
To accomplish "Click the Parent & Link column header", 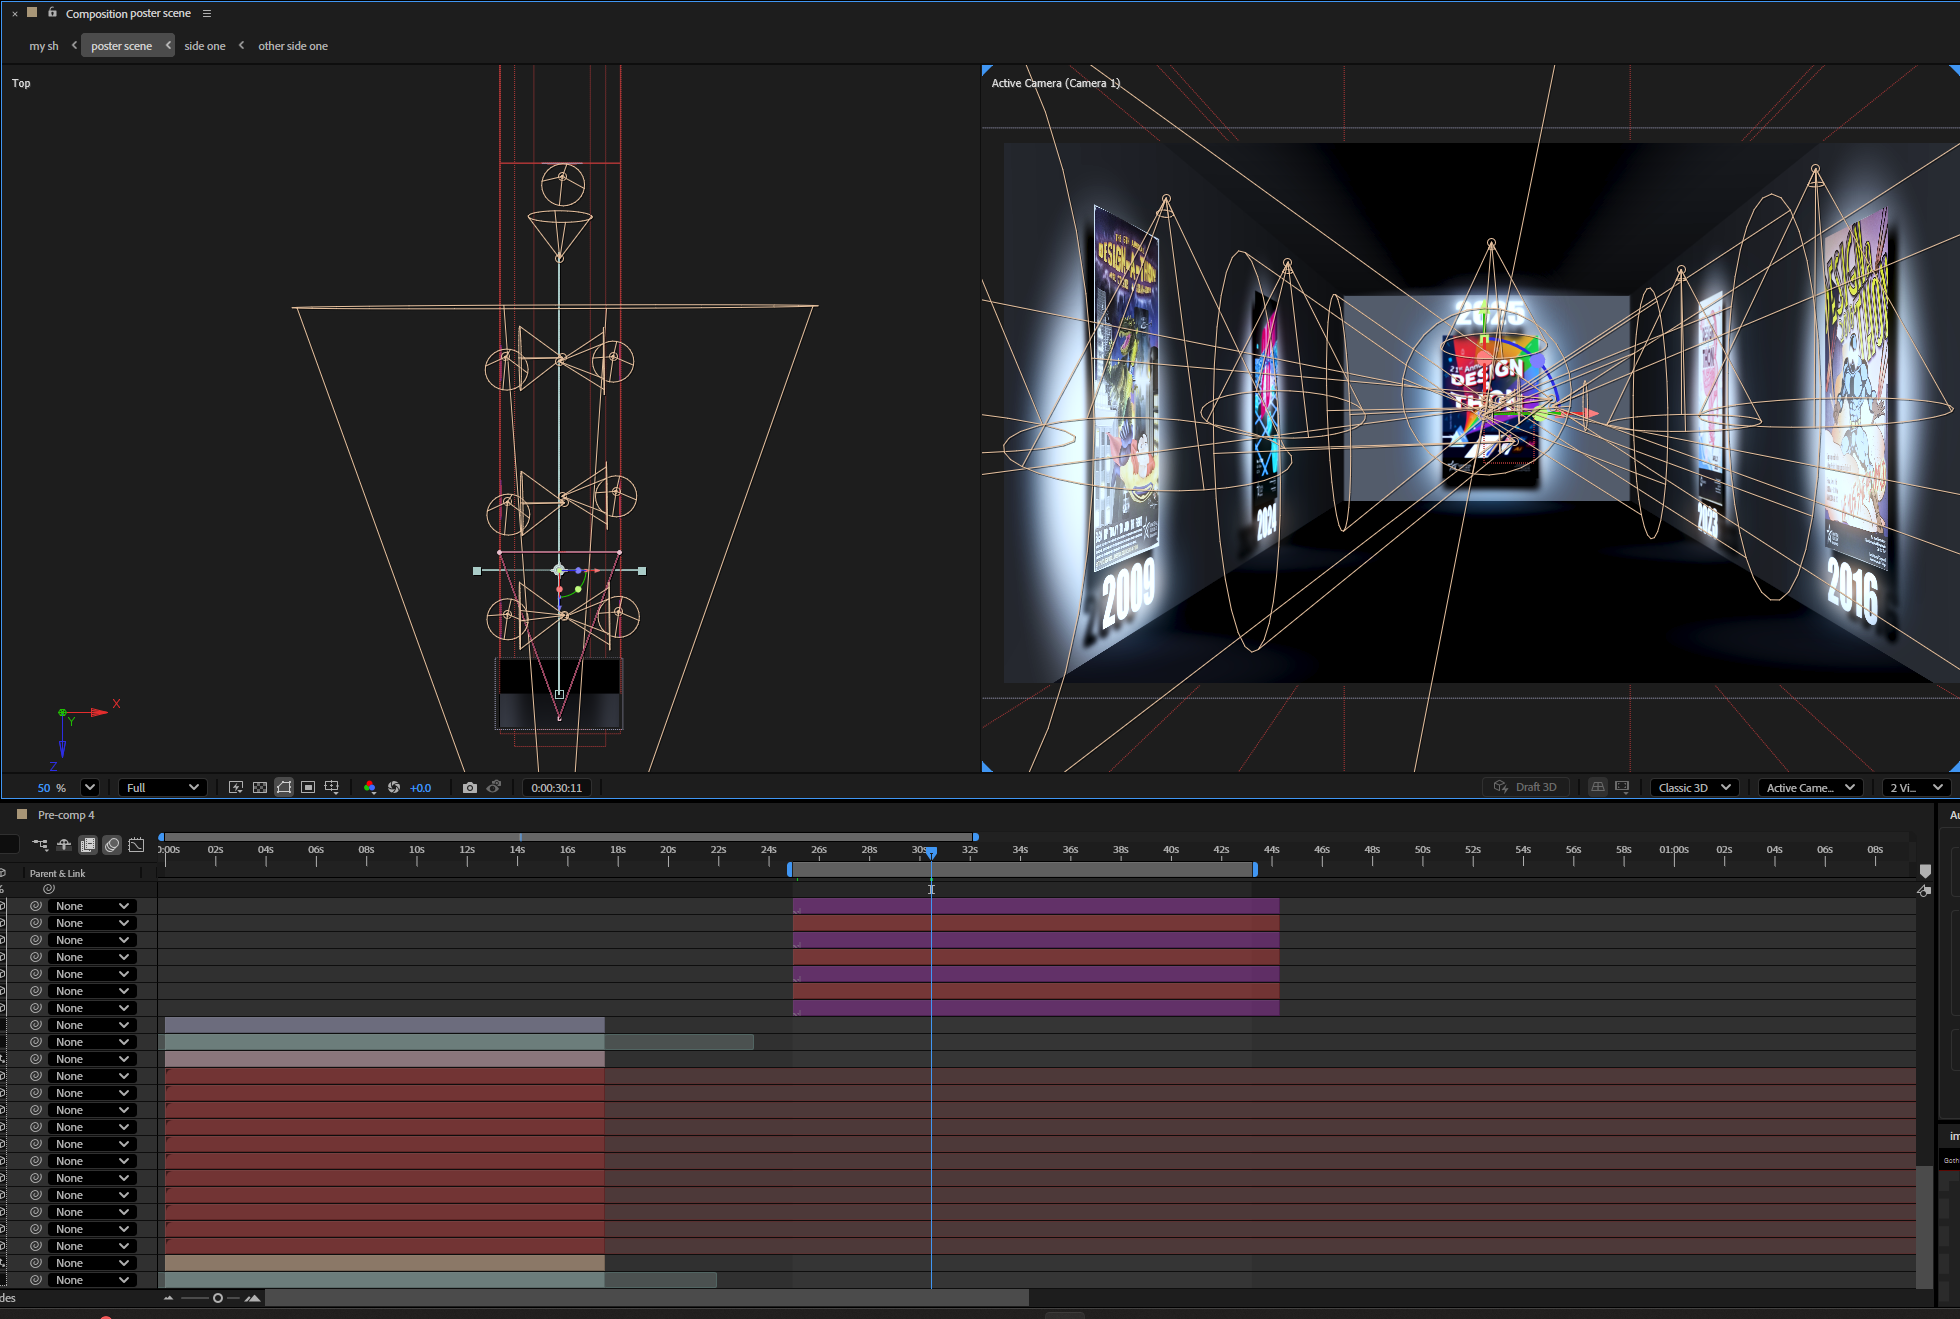I will (x=57, y=873).
